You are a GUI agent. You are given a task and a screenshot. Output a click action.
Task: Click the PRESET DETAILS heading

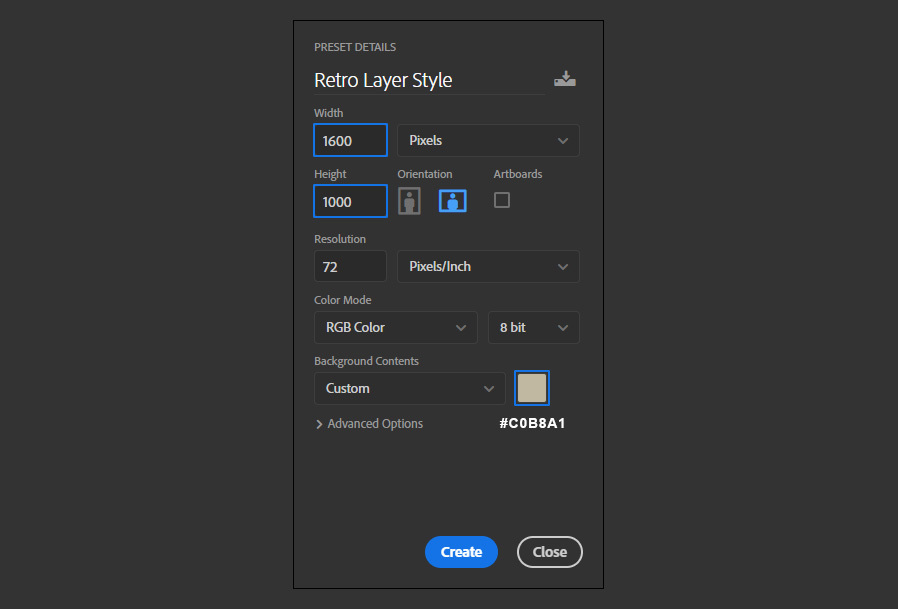coord(355,47)
